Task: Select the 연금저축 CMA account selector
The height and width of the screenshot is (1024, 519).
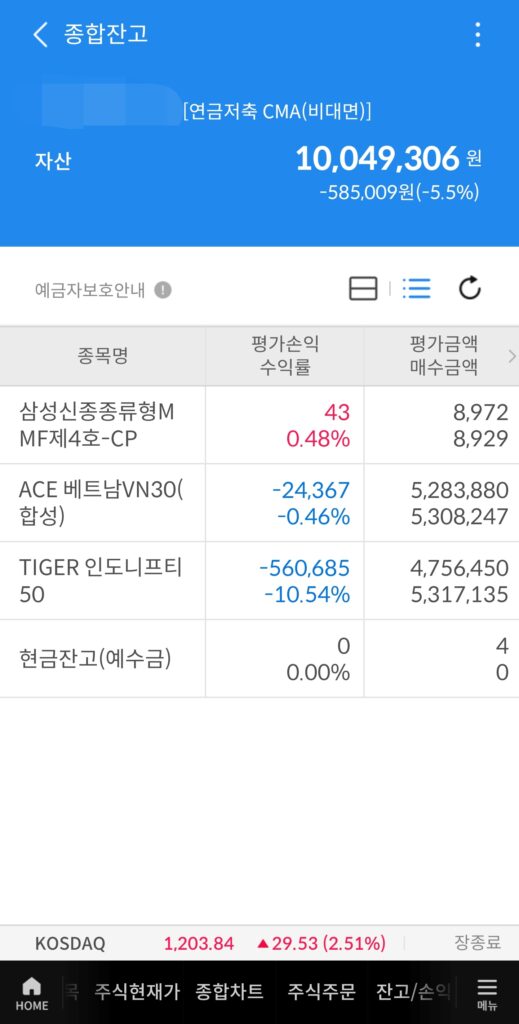Action: coord(277,112)
